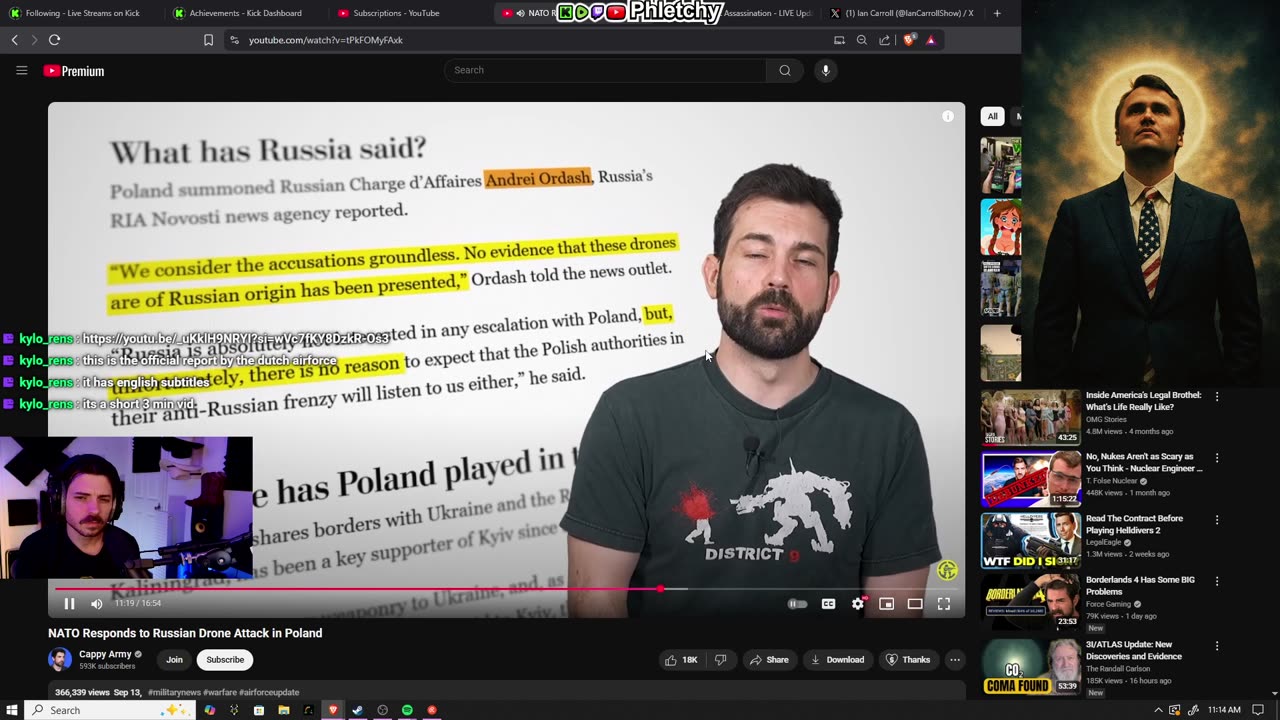Click the search magnifier button
The image size is (1280, 720).
click(785, 70)
